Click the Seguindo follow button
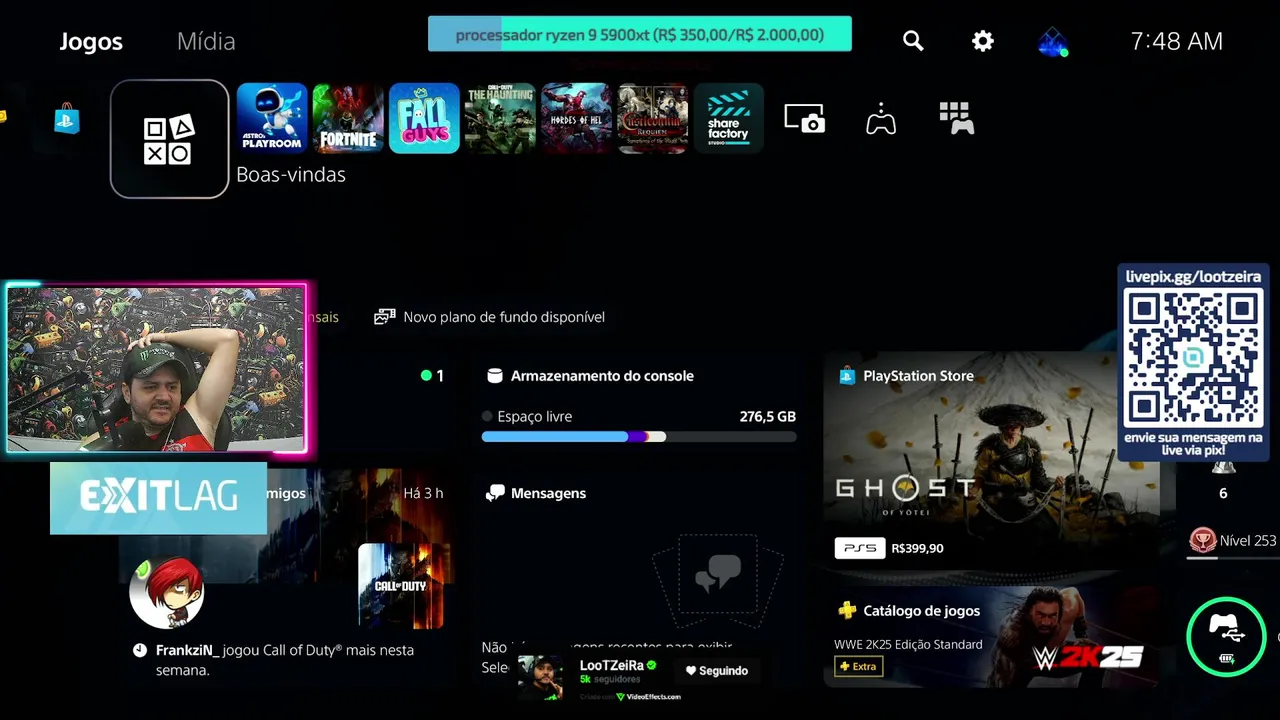Image resolution: width=1280 pixels, height=720 pixels. (717, 671)
